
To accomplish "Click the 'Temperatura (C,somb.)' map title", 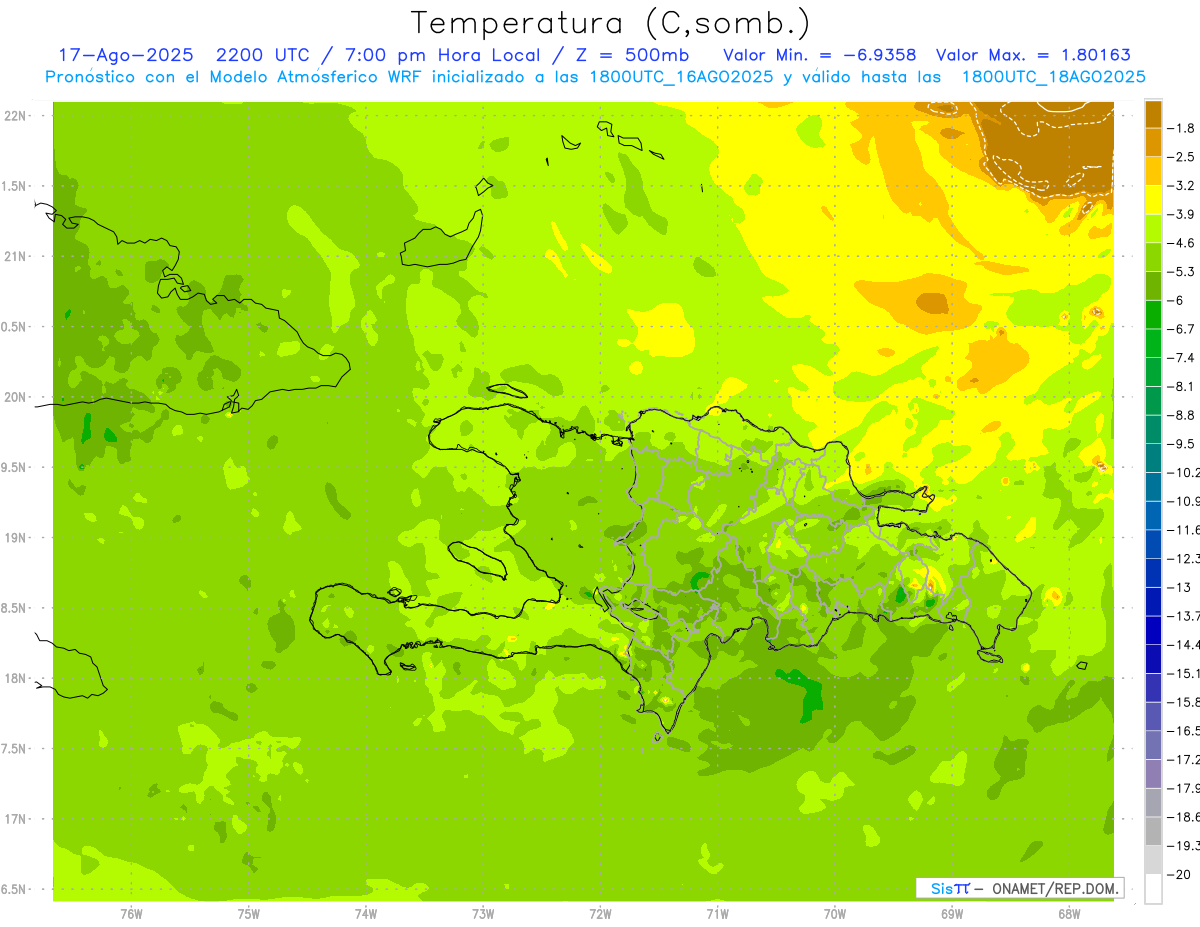I will pos(611,22).
